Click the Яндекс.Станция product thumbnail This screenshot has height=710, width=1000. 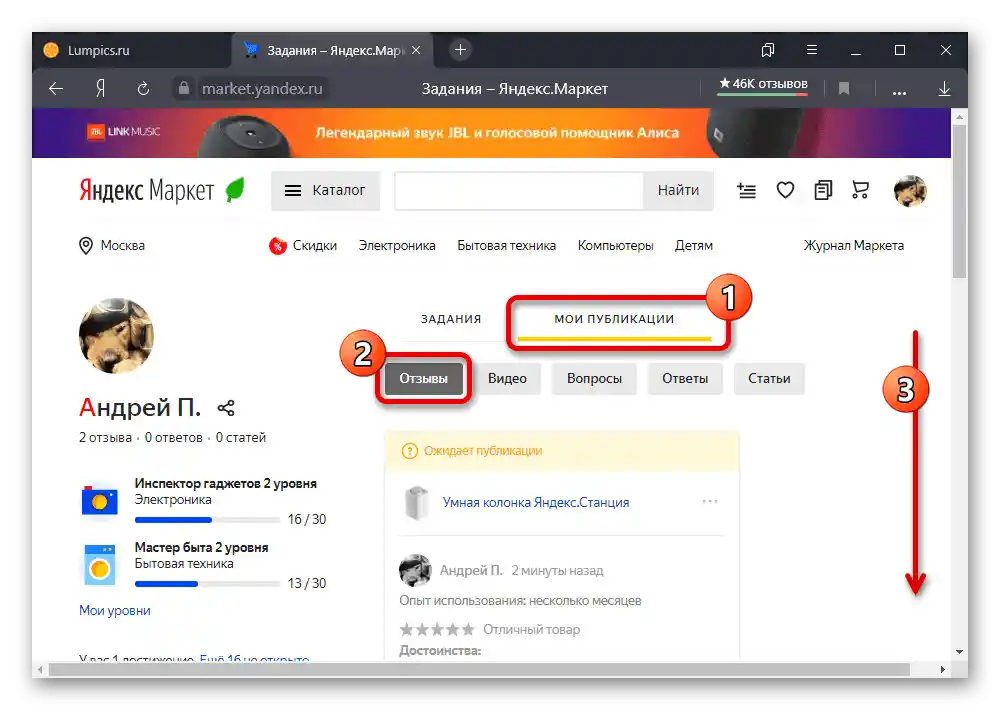coord(416,503)
